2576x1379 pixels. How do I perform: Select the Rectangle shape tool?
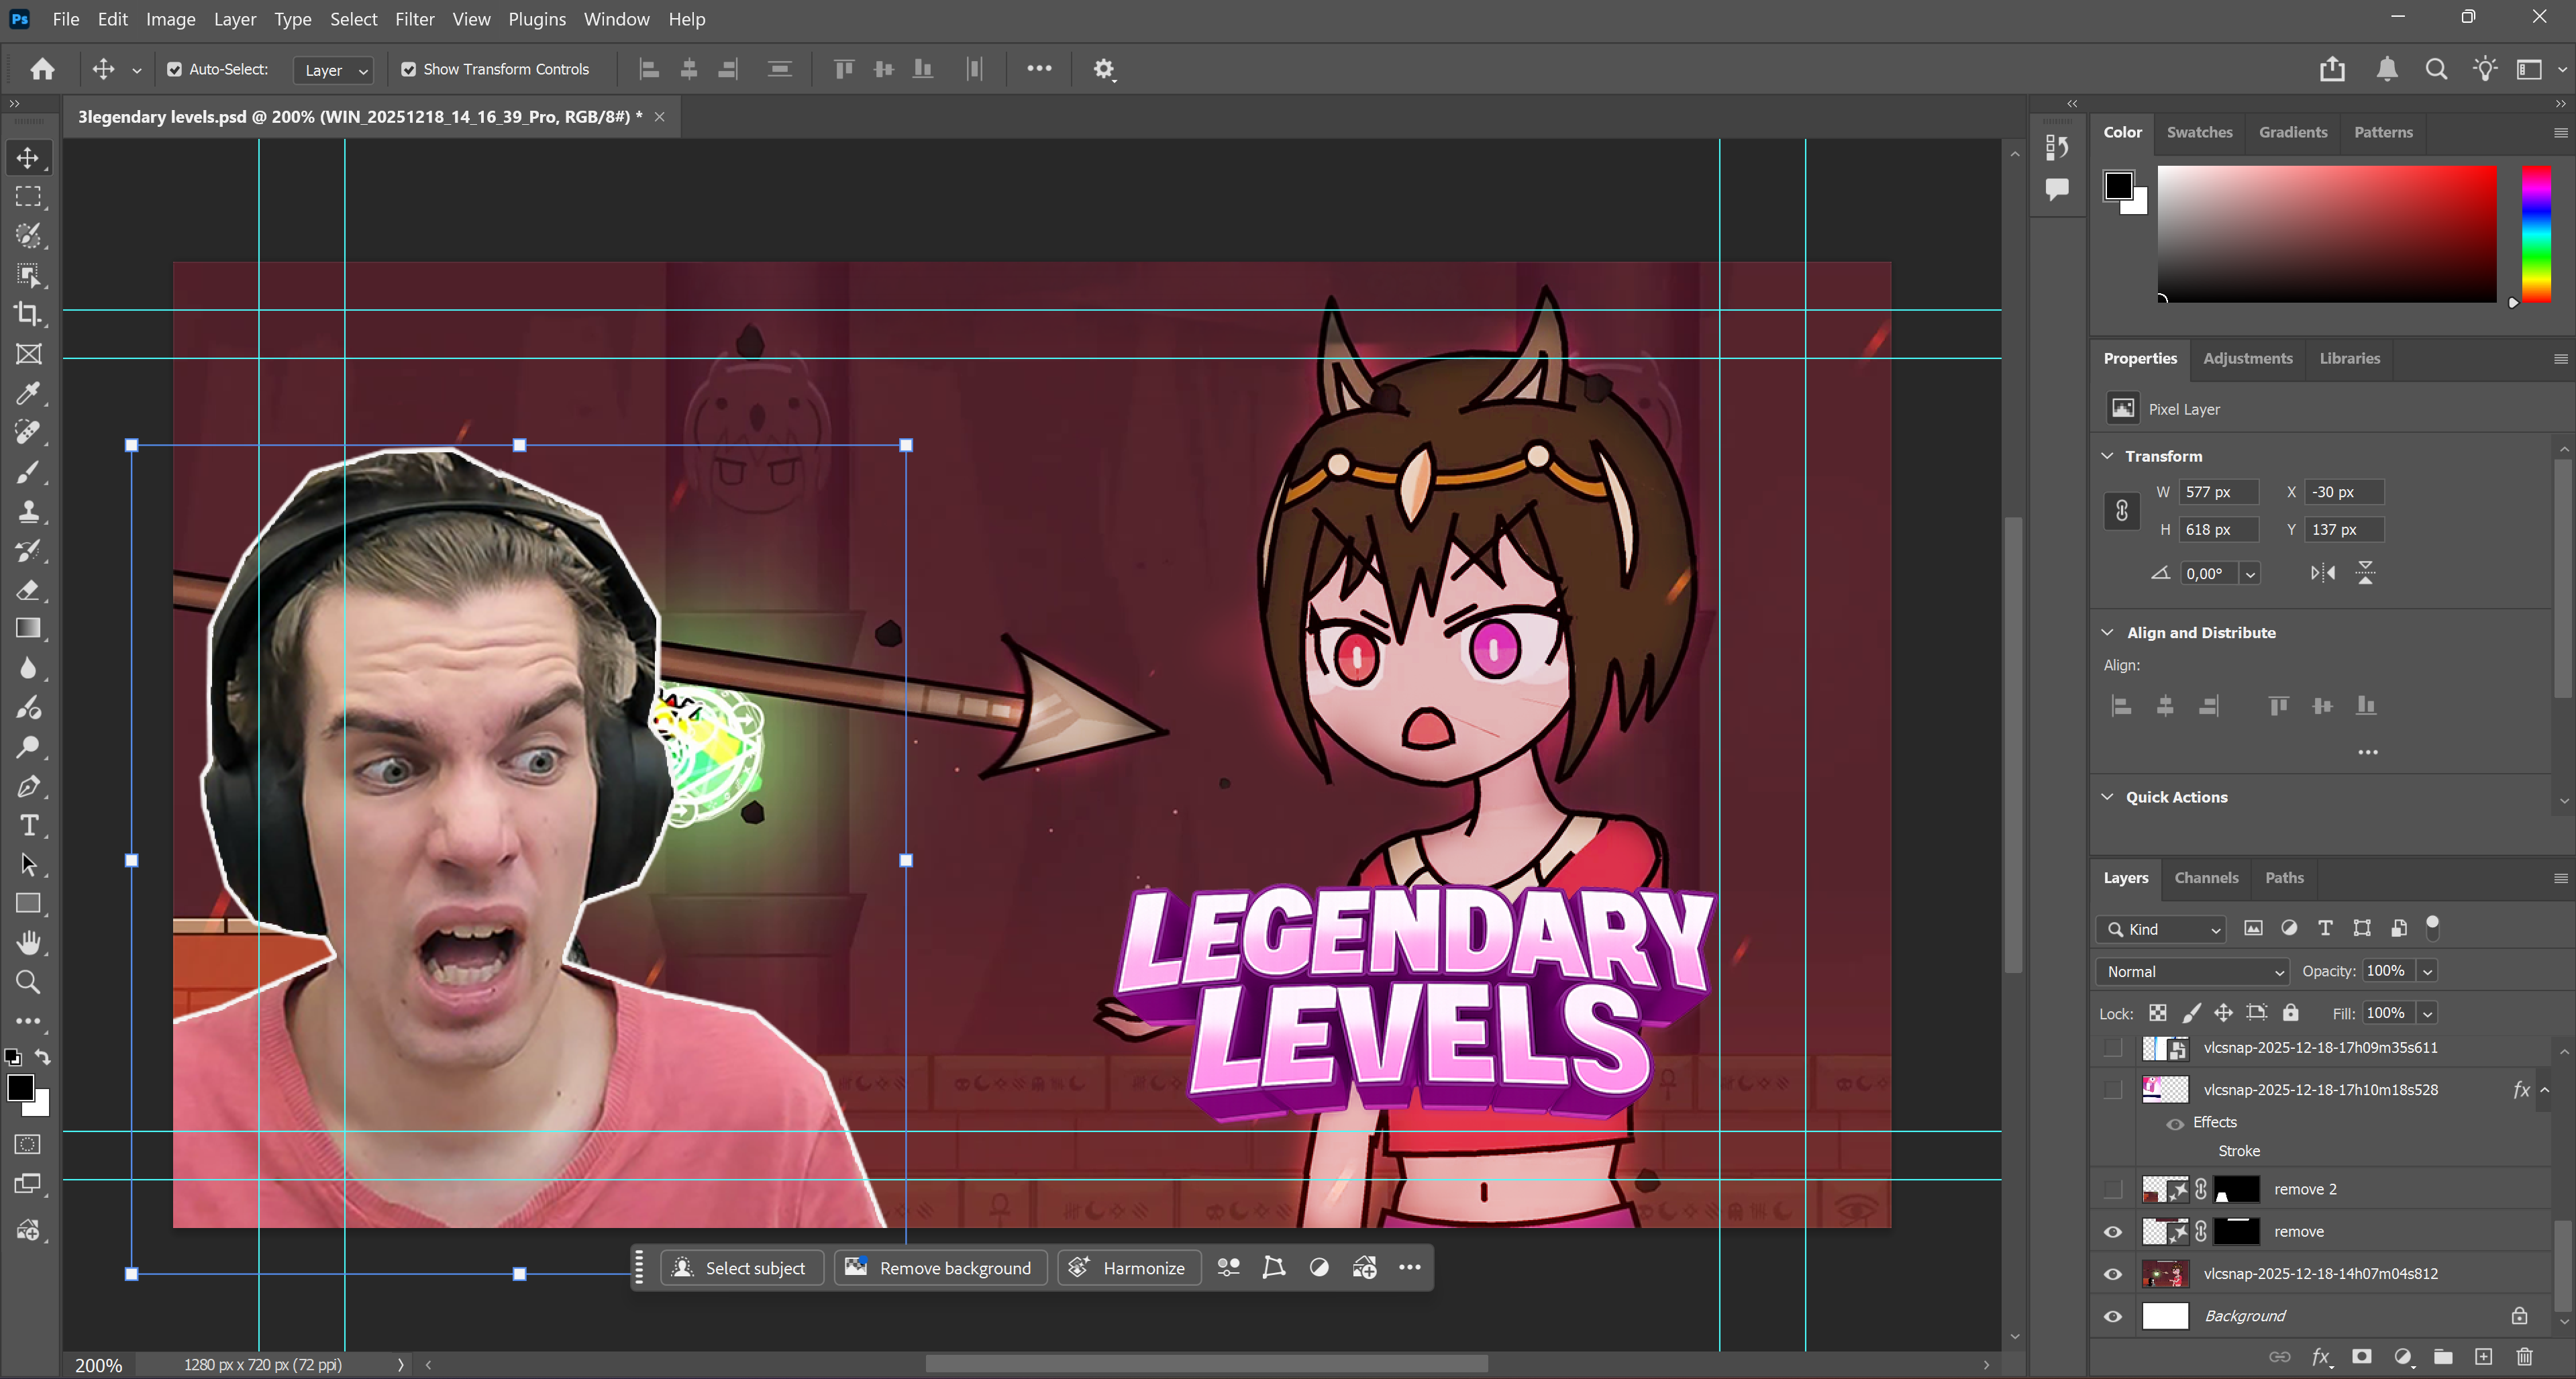(x=28, y=904)
